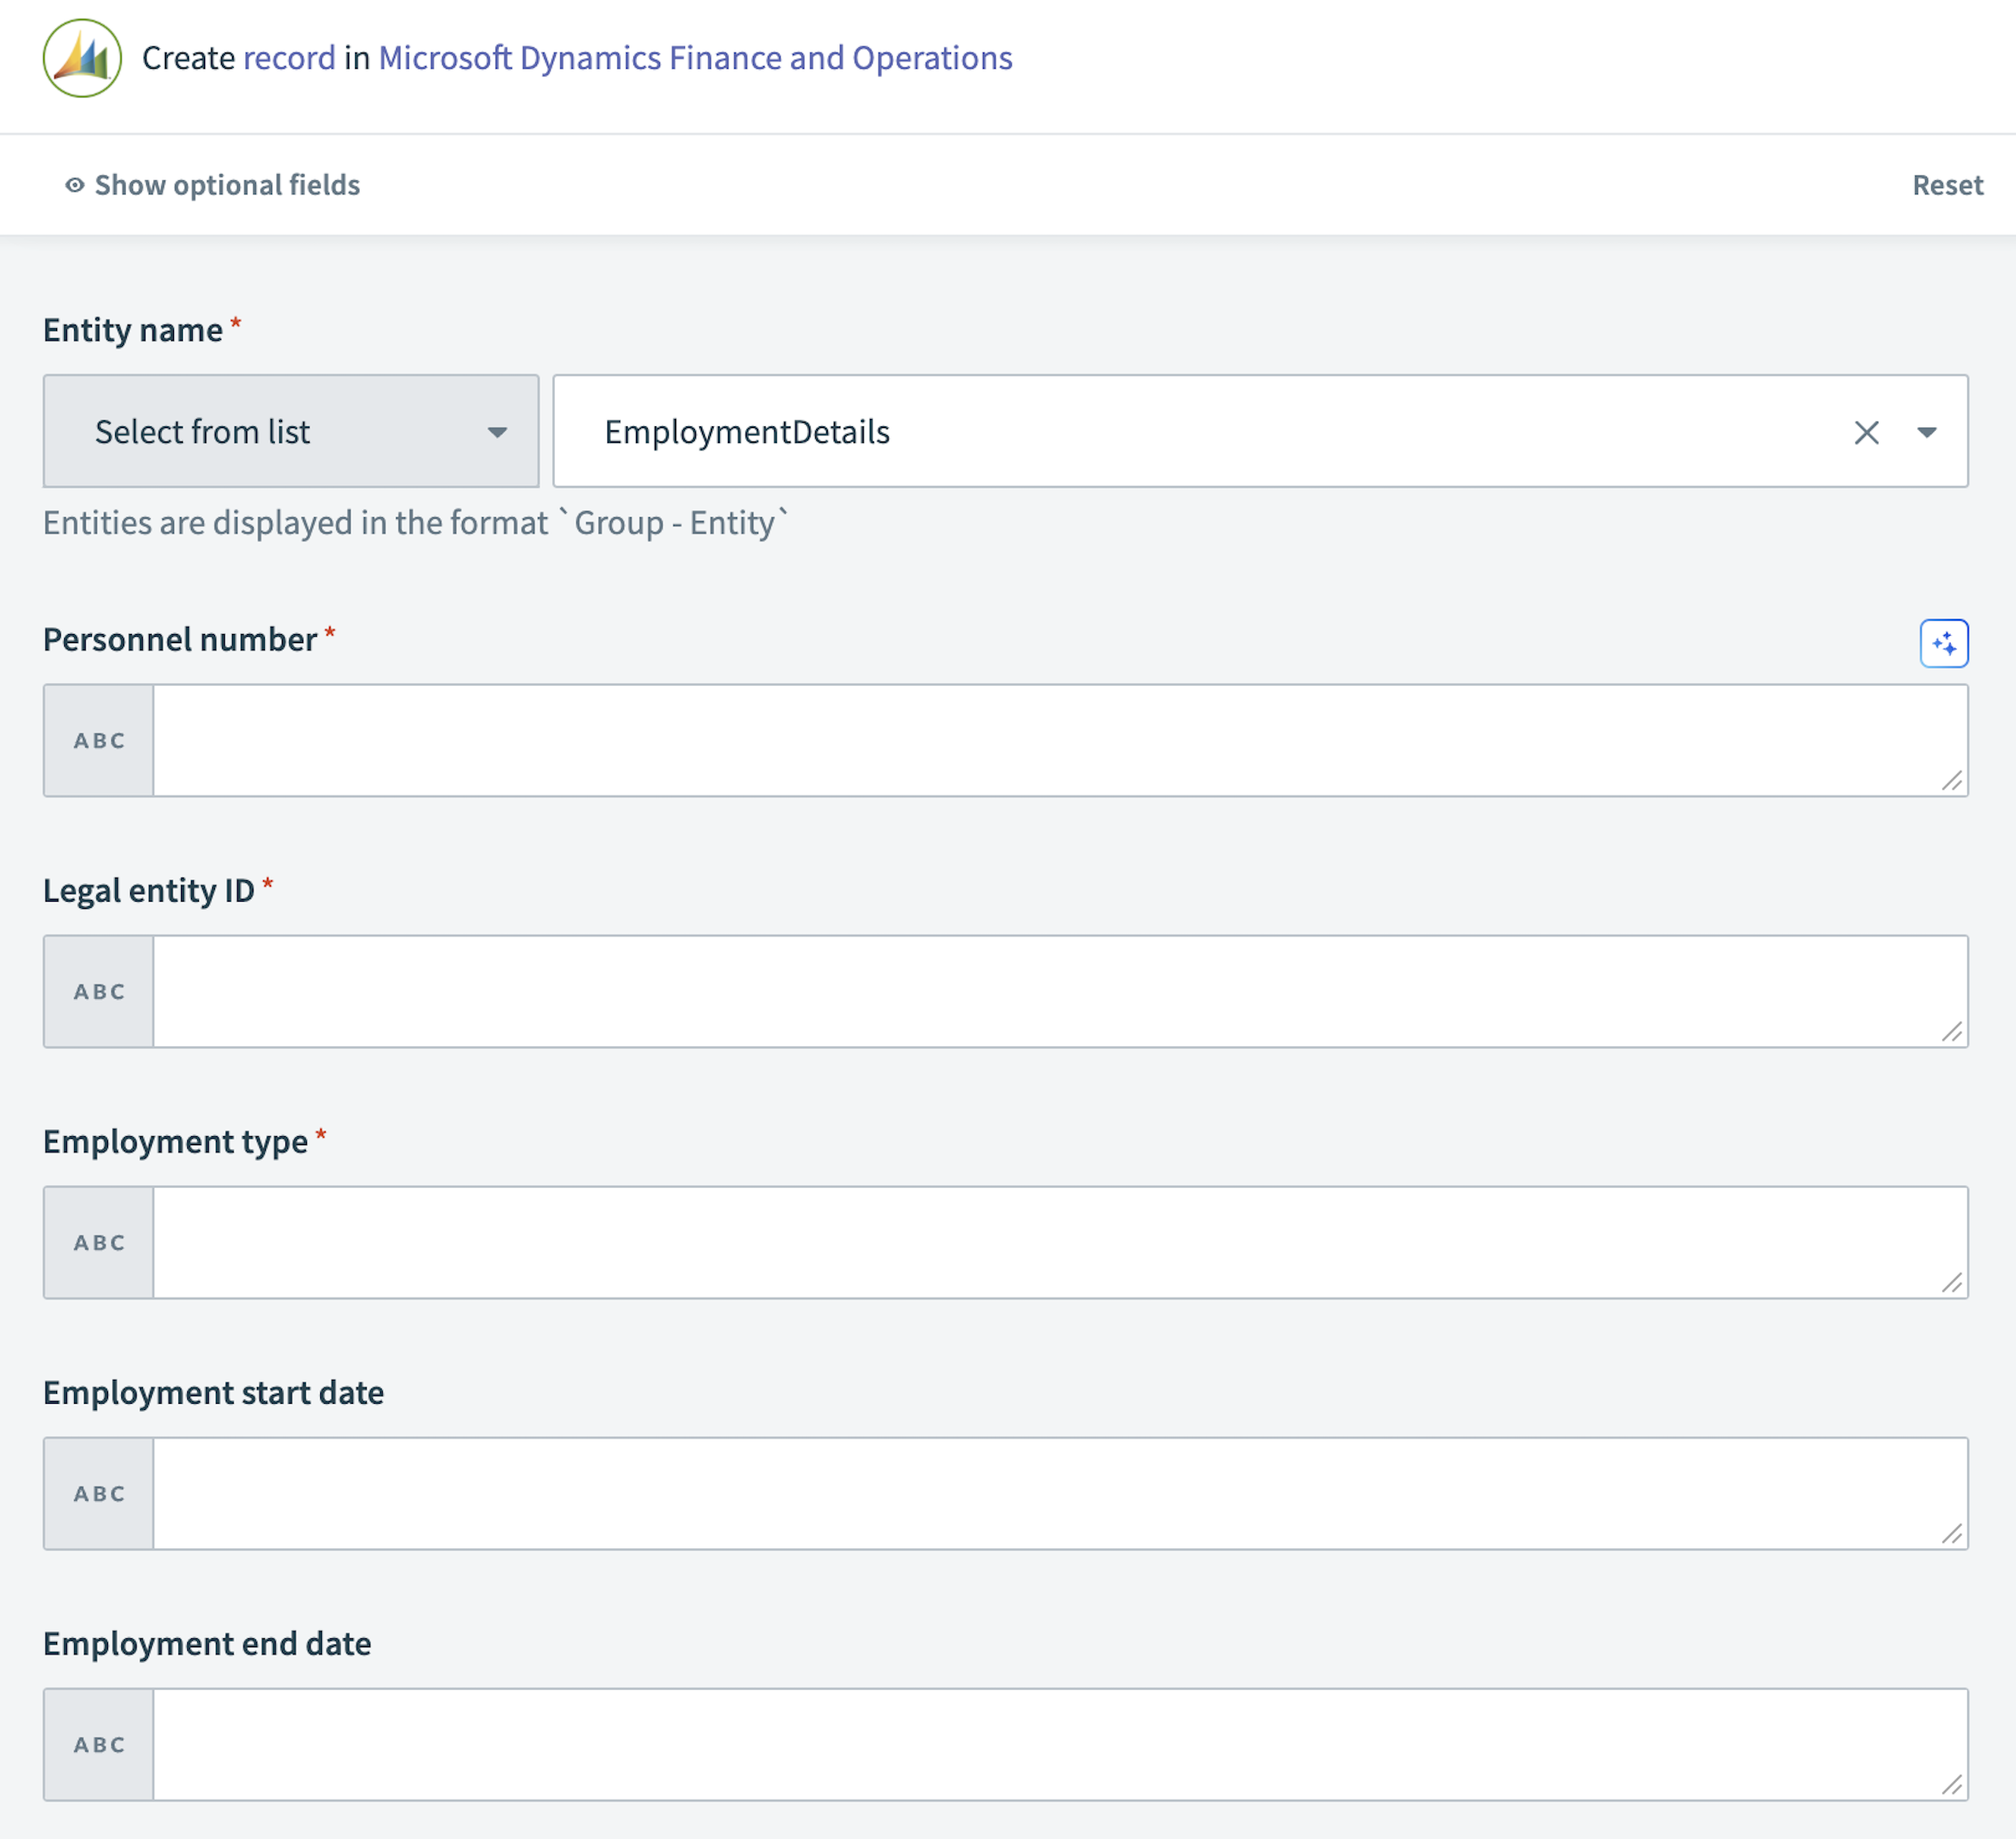The width and height of the screenshot is (2016, 1839).
Task: Open the record link in the header
Action: [289, 58]
